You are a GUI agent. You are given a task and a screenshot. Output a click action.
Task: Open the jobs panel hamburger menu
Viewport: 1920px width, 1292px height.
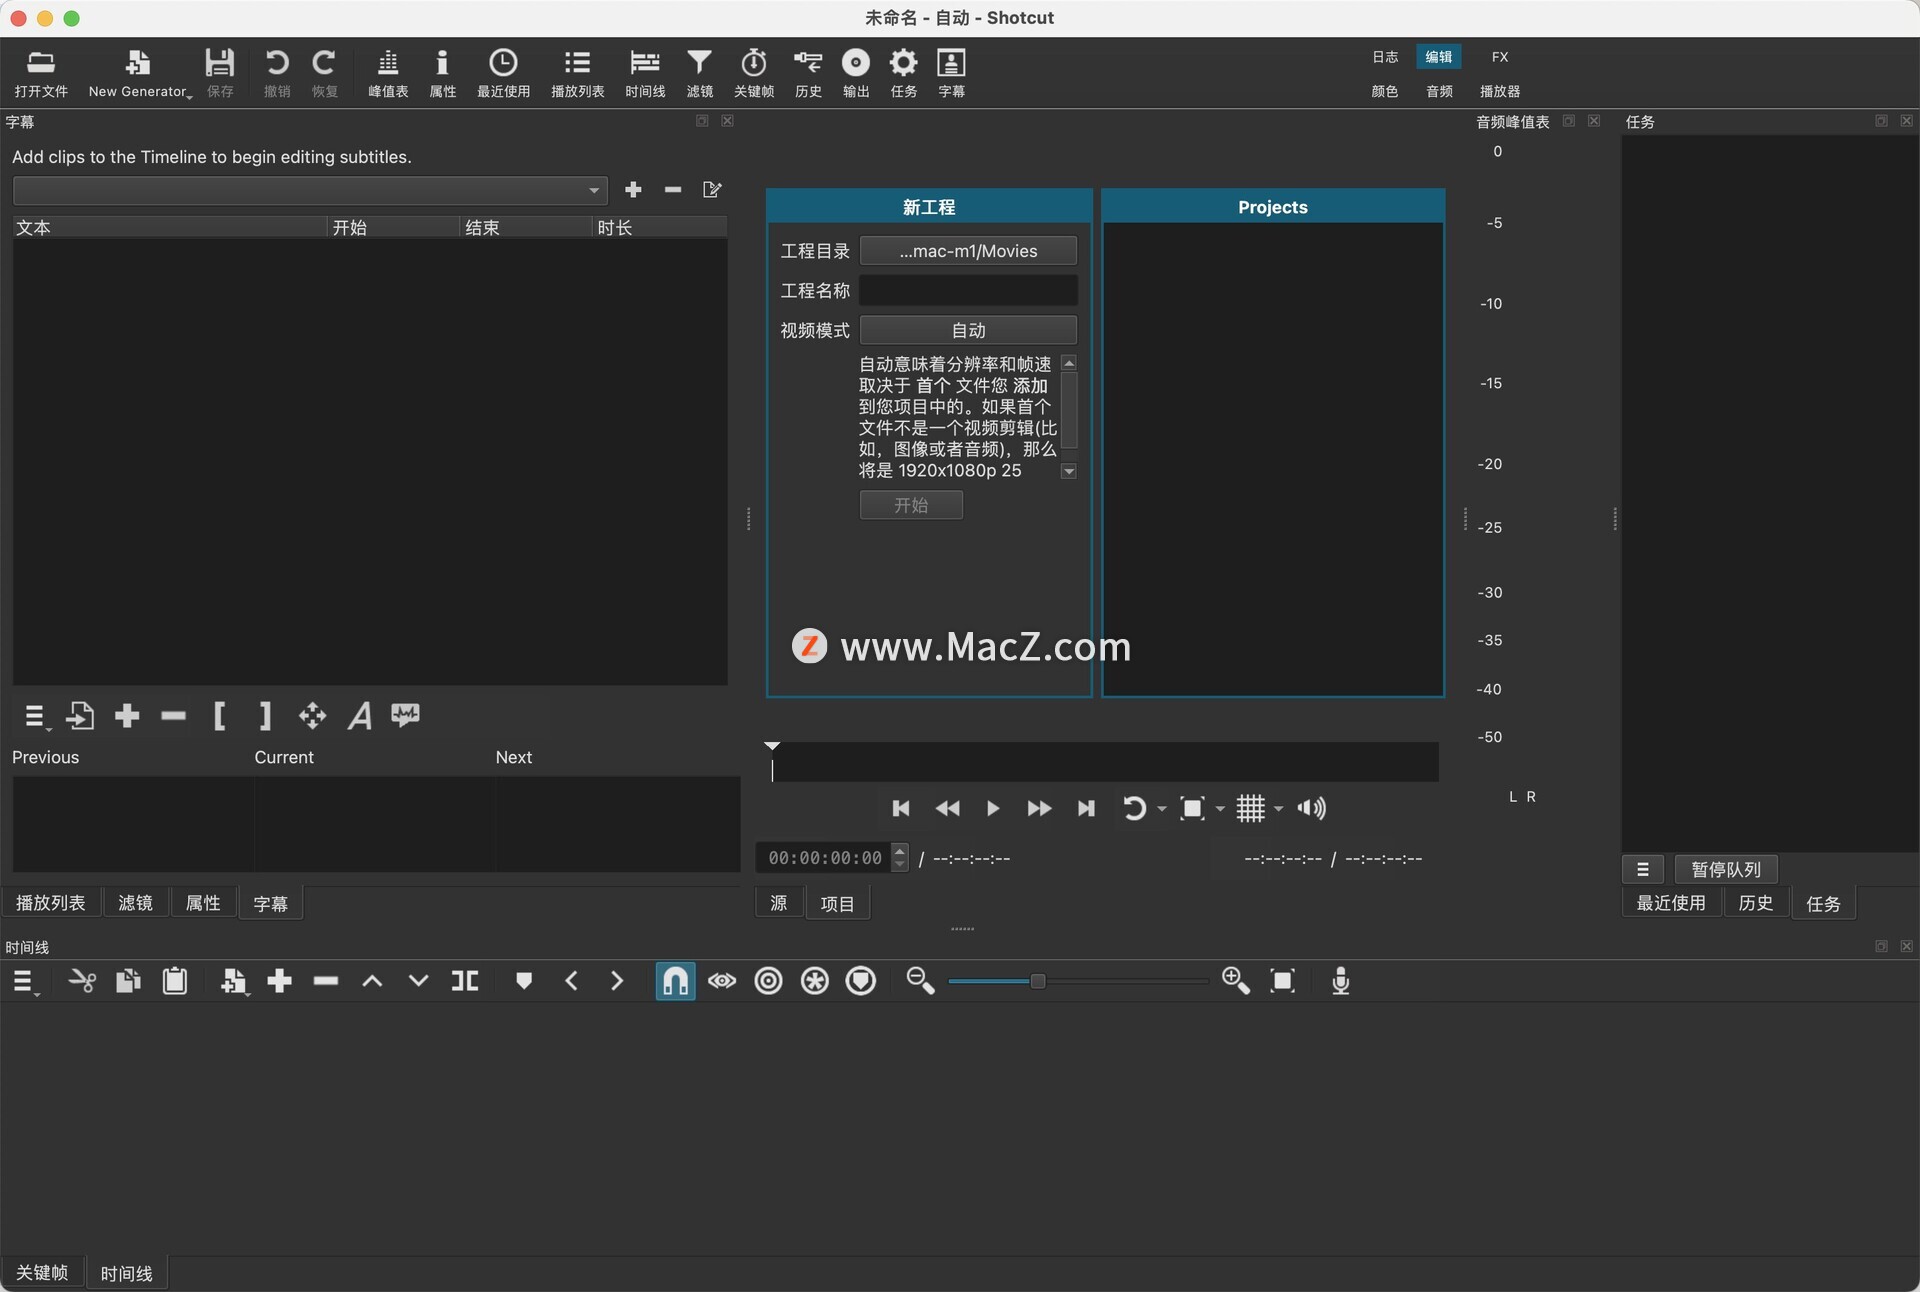pyautogui.click(x=1643, y=870)
